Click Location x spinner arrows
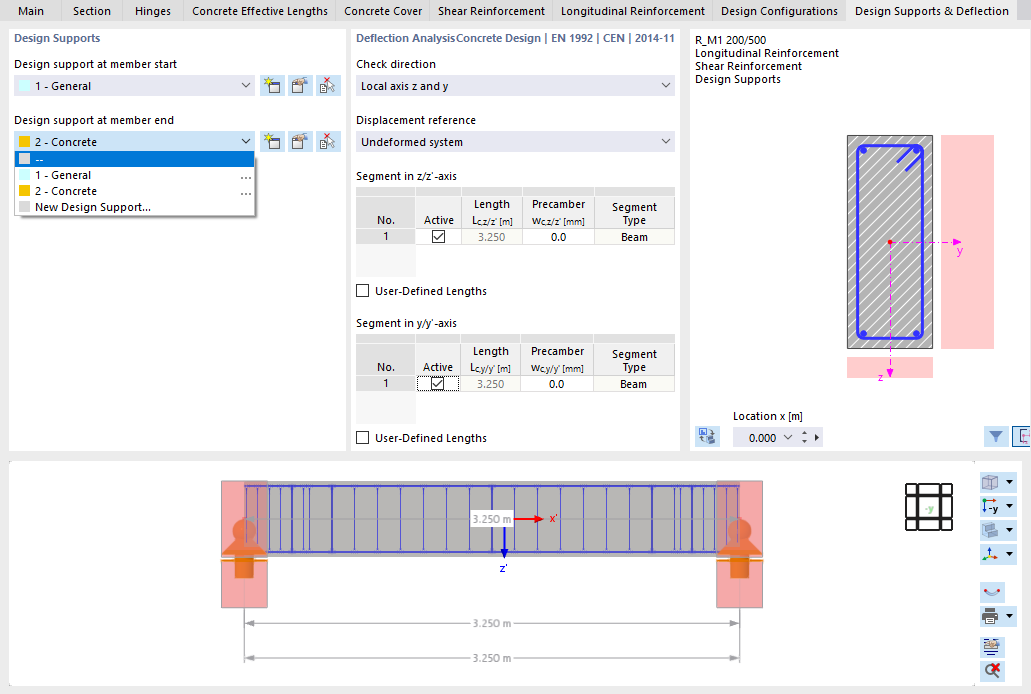 coord(804,437)
